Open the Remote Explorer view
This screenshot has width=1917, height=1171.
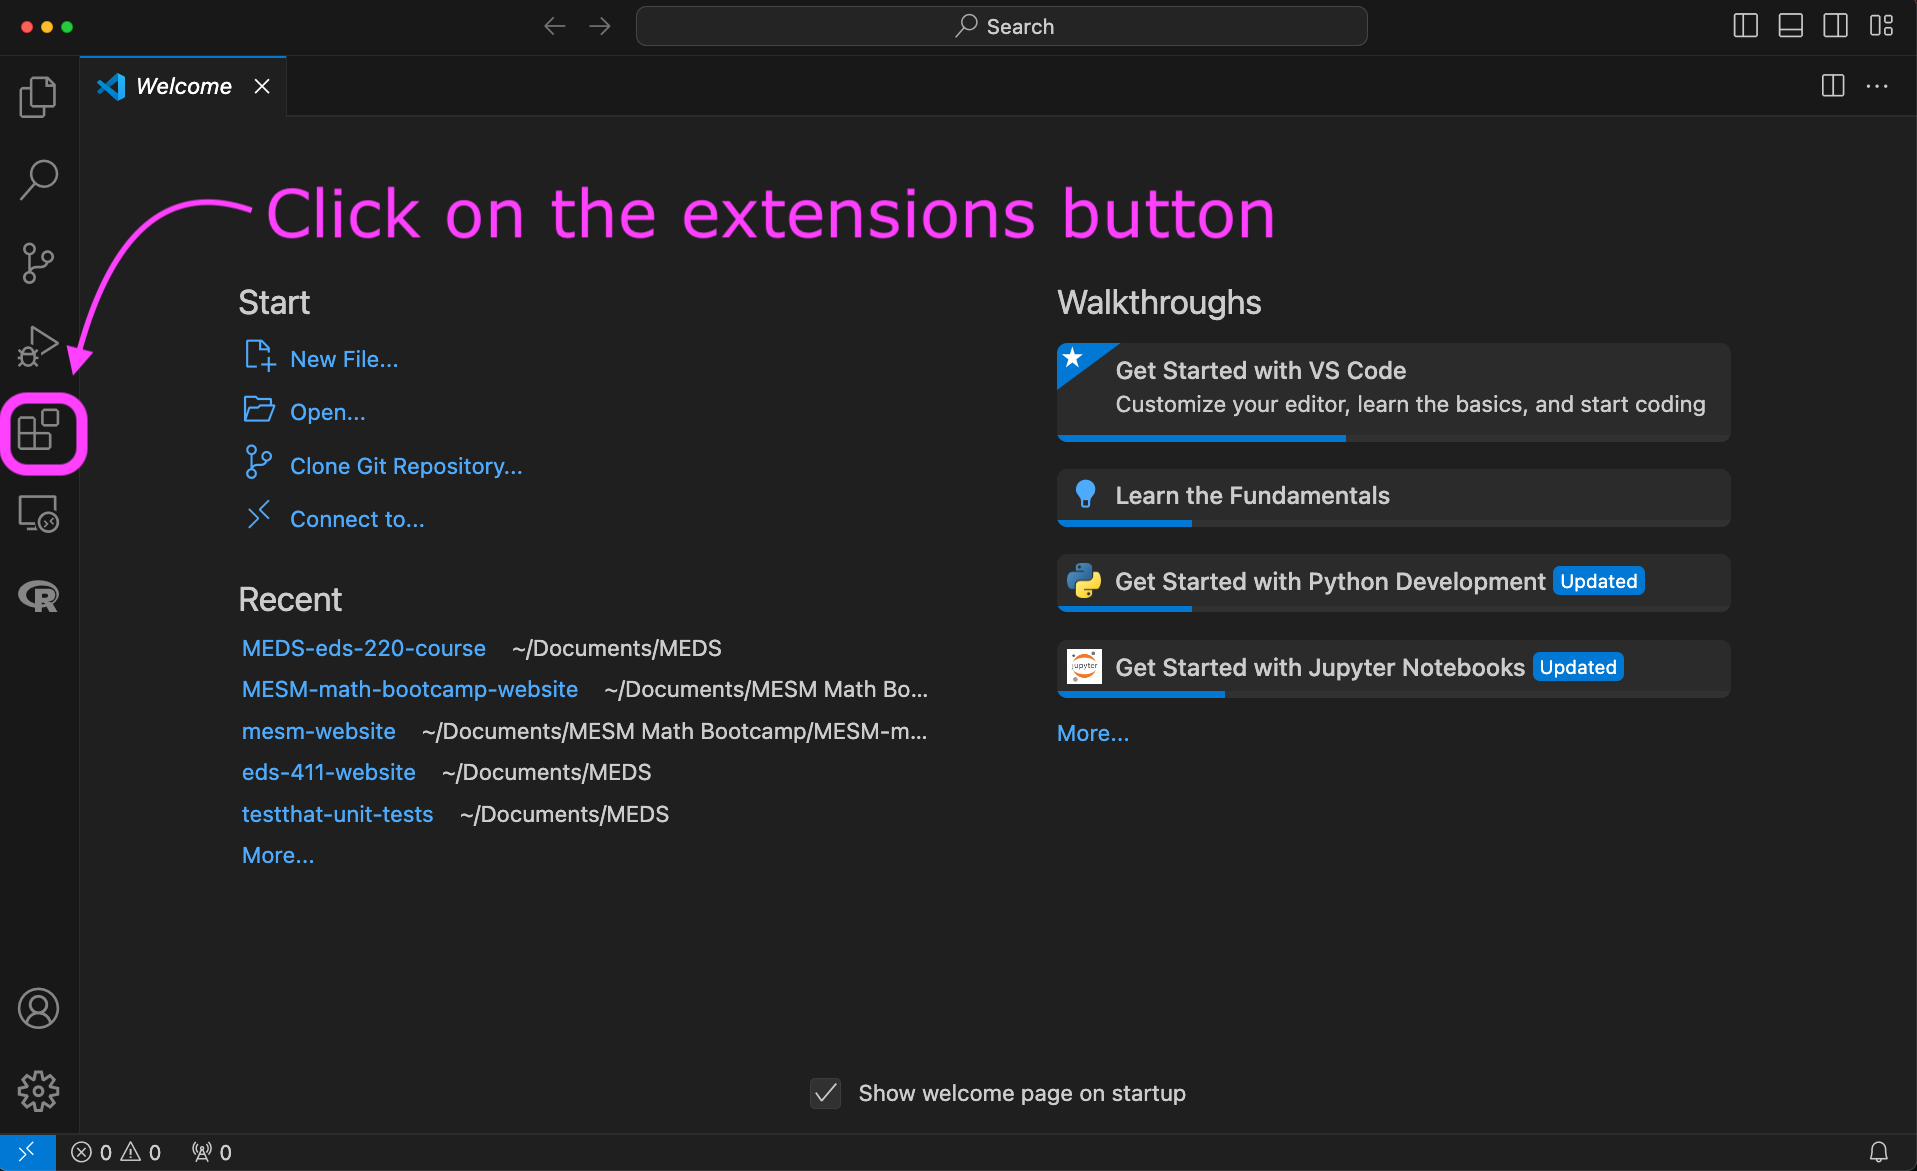point(38,514)
